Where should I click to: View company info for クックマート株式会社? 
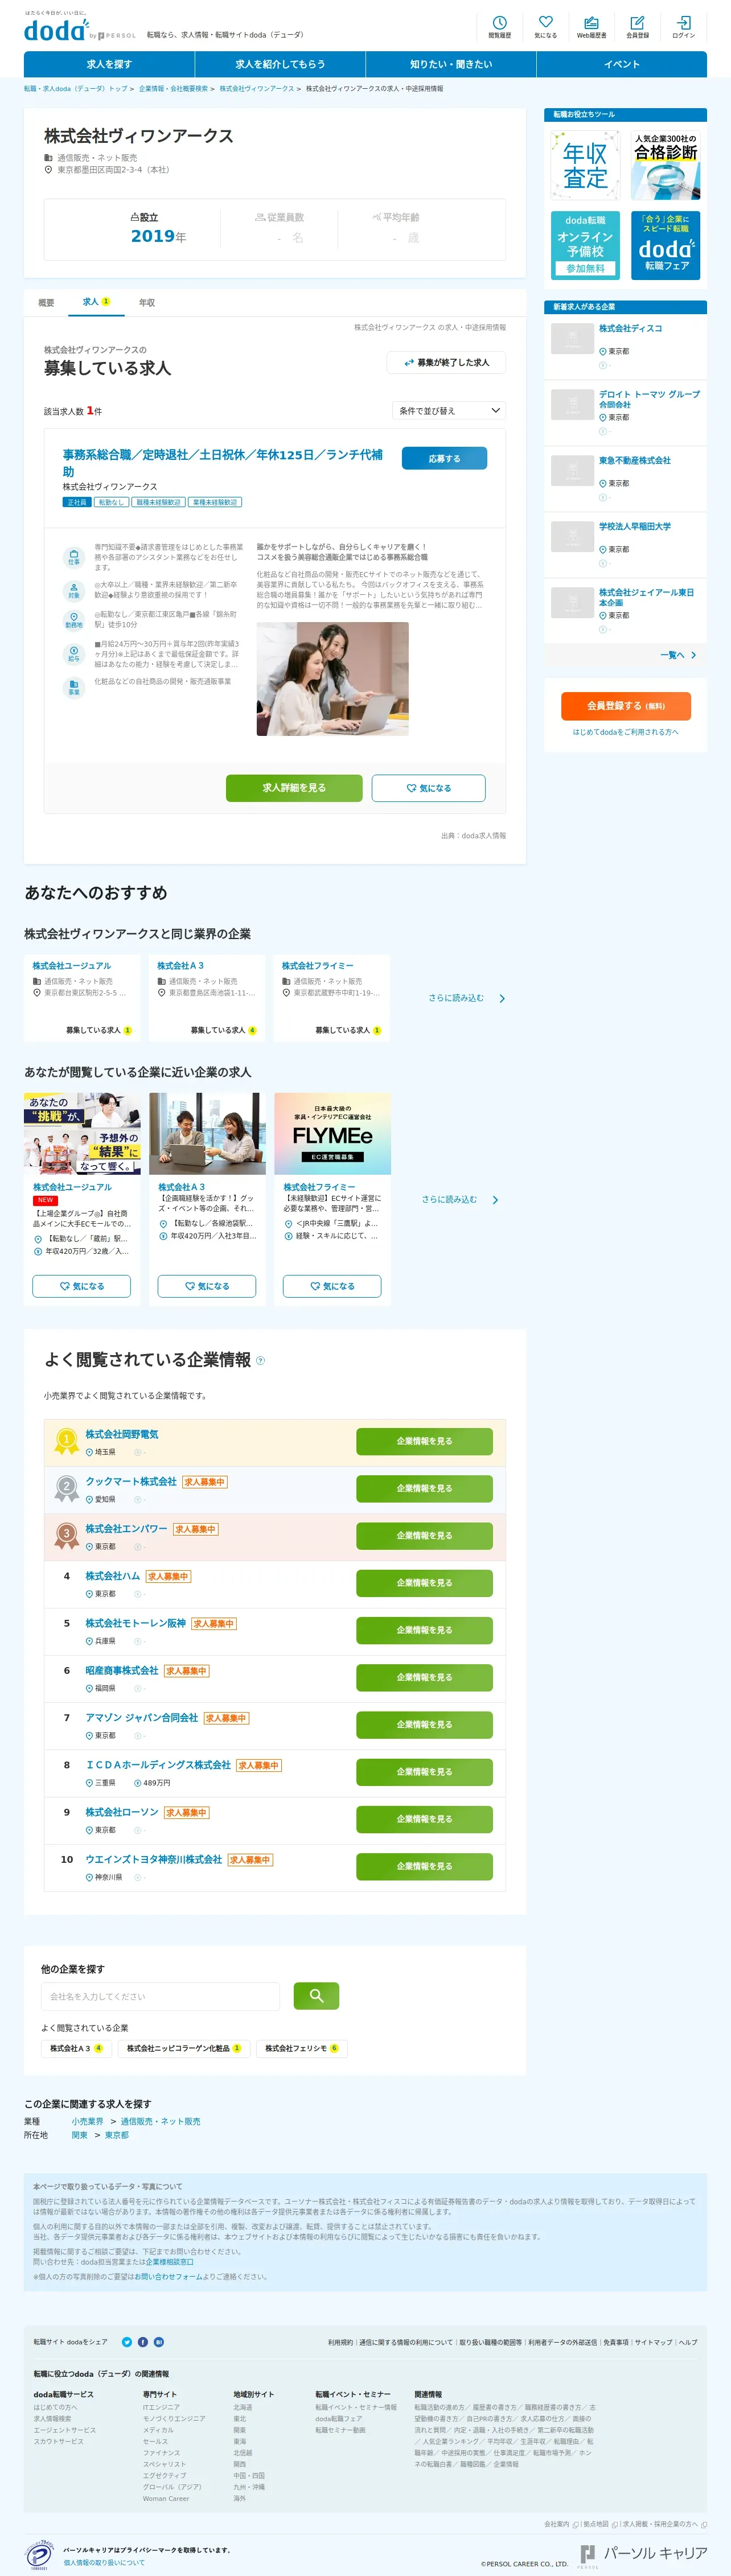[424, 1488]
